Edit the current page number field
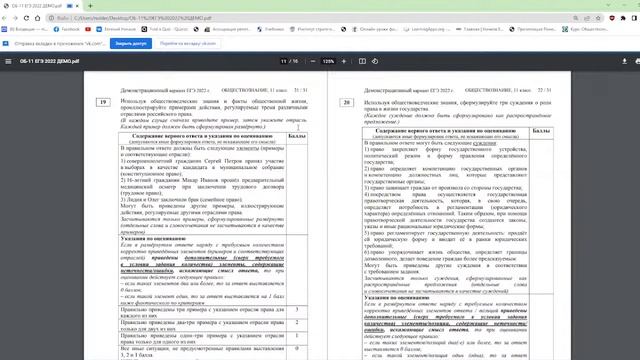Screen dimensions: 640x360 pyautogui.click(x=284, y=61)
